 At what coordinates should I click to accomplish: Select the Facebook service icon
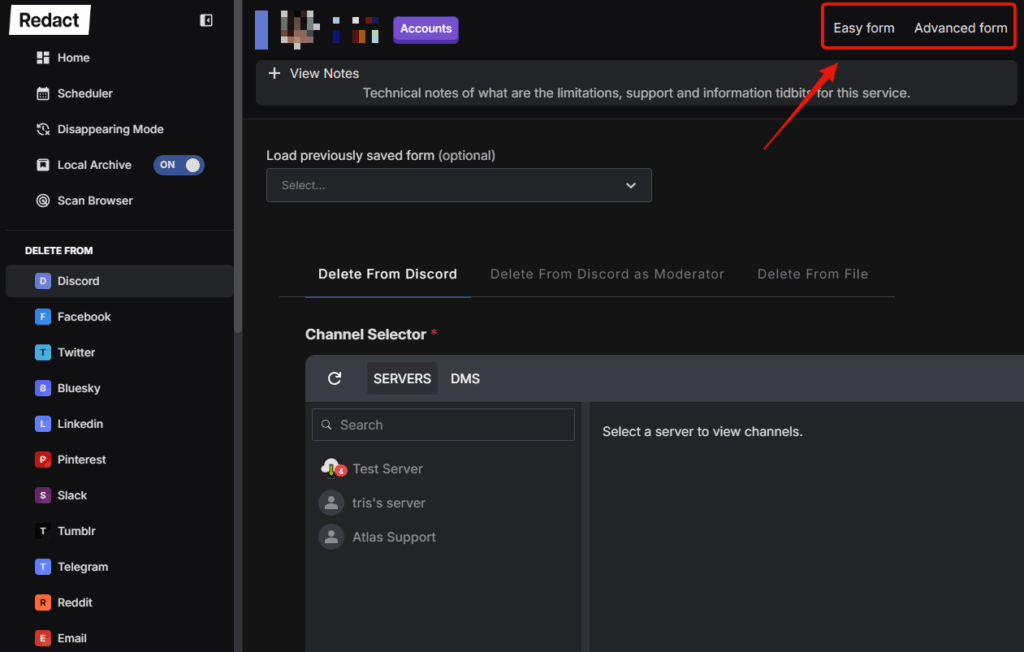pos(43,317)
